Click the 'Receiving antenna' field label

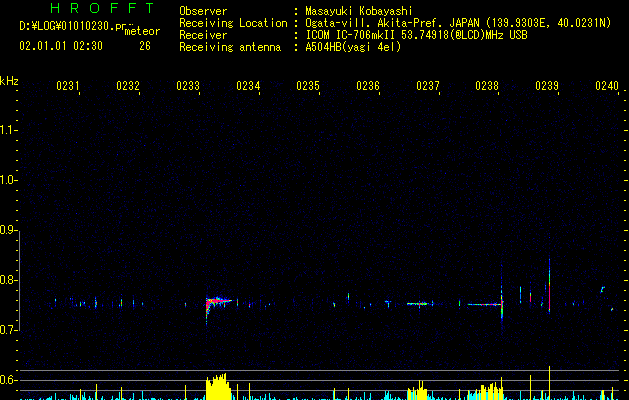click(230, 47)
